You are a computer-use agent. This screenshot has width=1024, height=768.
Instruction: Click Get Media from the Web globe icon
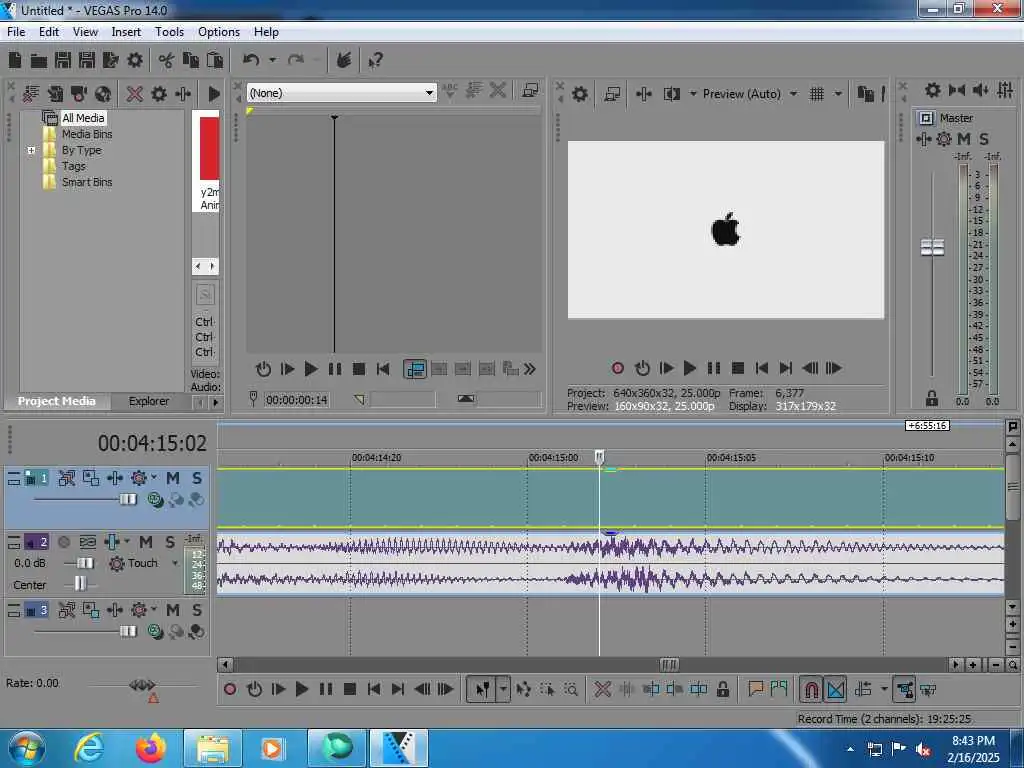click(103, 94)
